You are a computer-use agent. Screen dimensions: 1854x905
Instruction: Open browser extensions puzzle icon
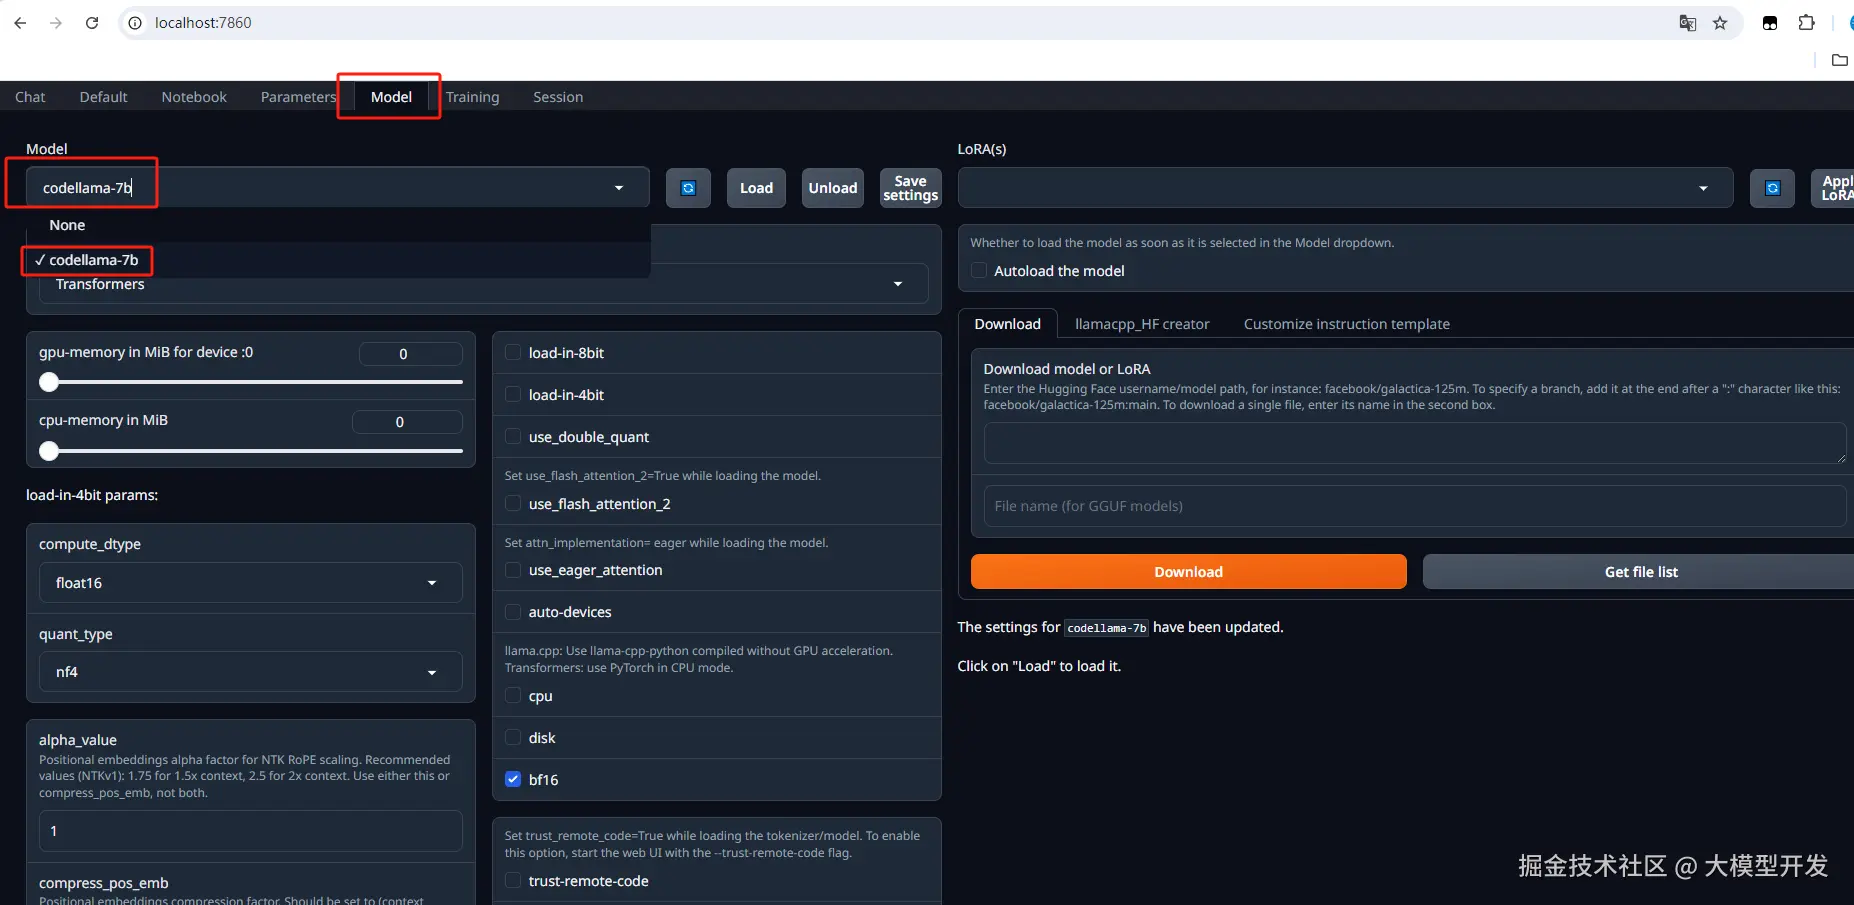(1806, 23)
